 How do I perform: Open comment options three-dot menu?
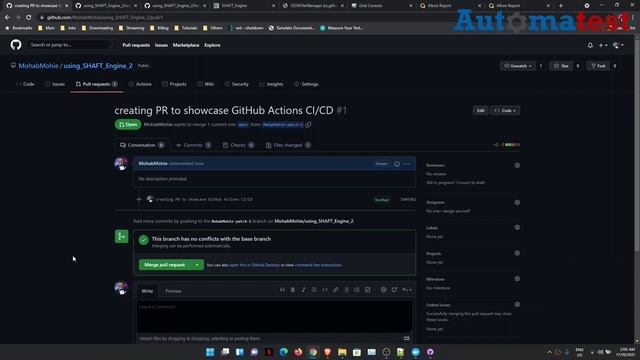click(406, 164)
